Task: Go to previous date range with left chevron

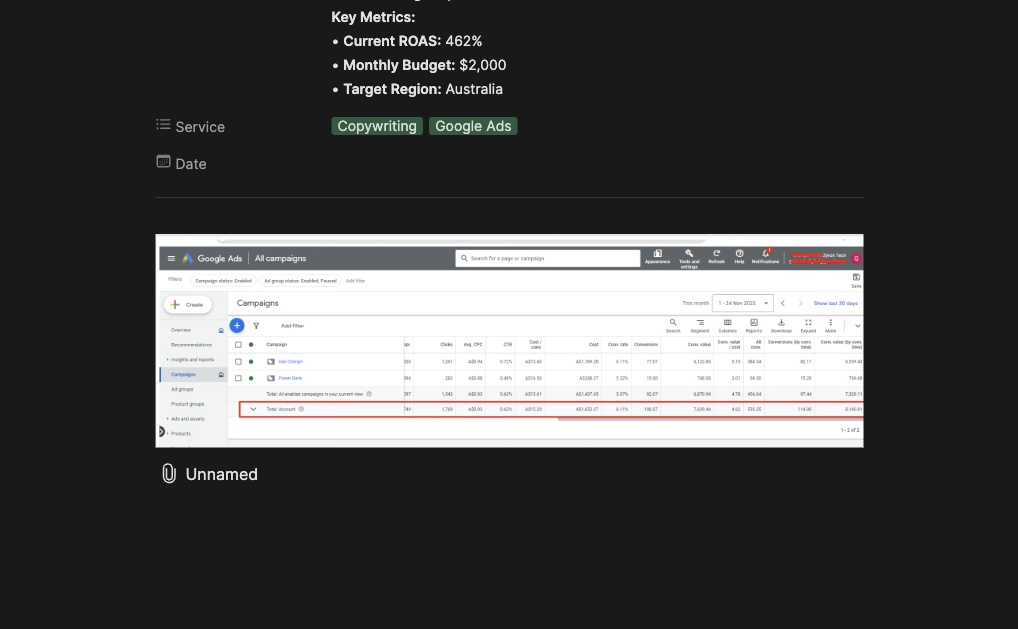Action: [x=783, y=303]
